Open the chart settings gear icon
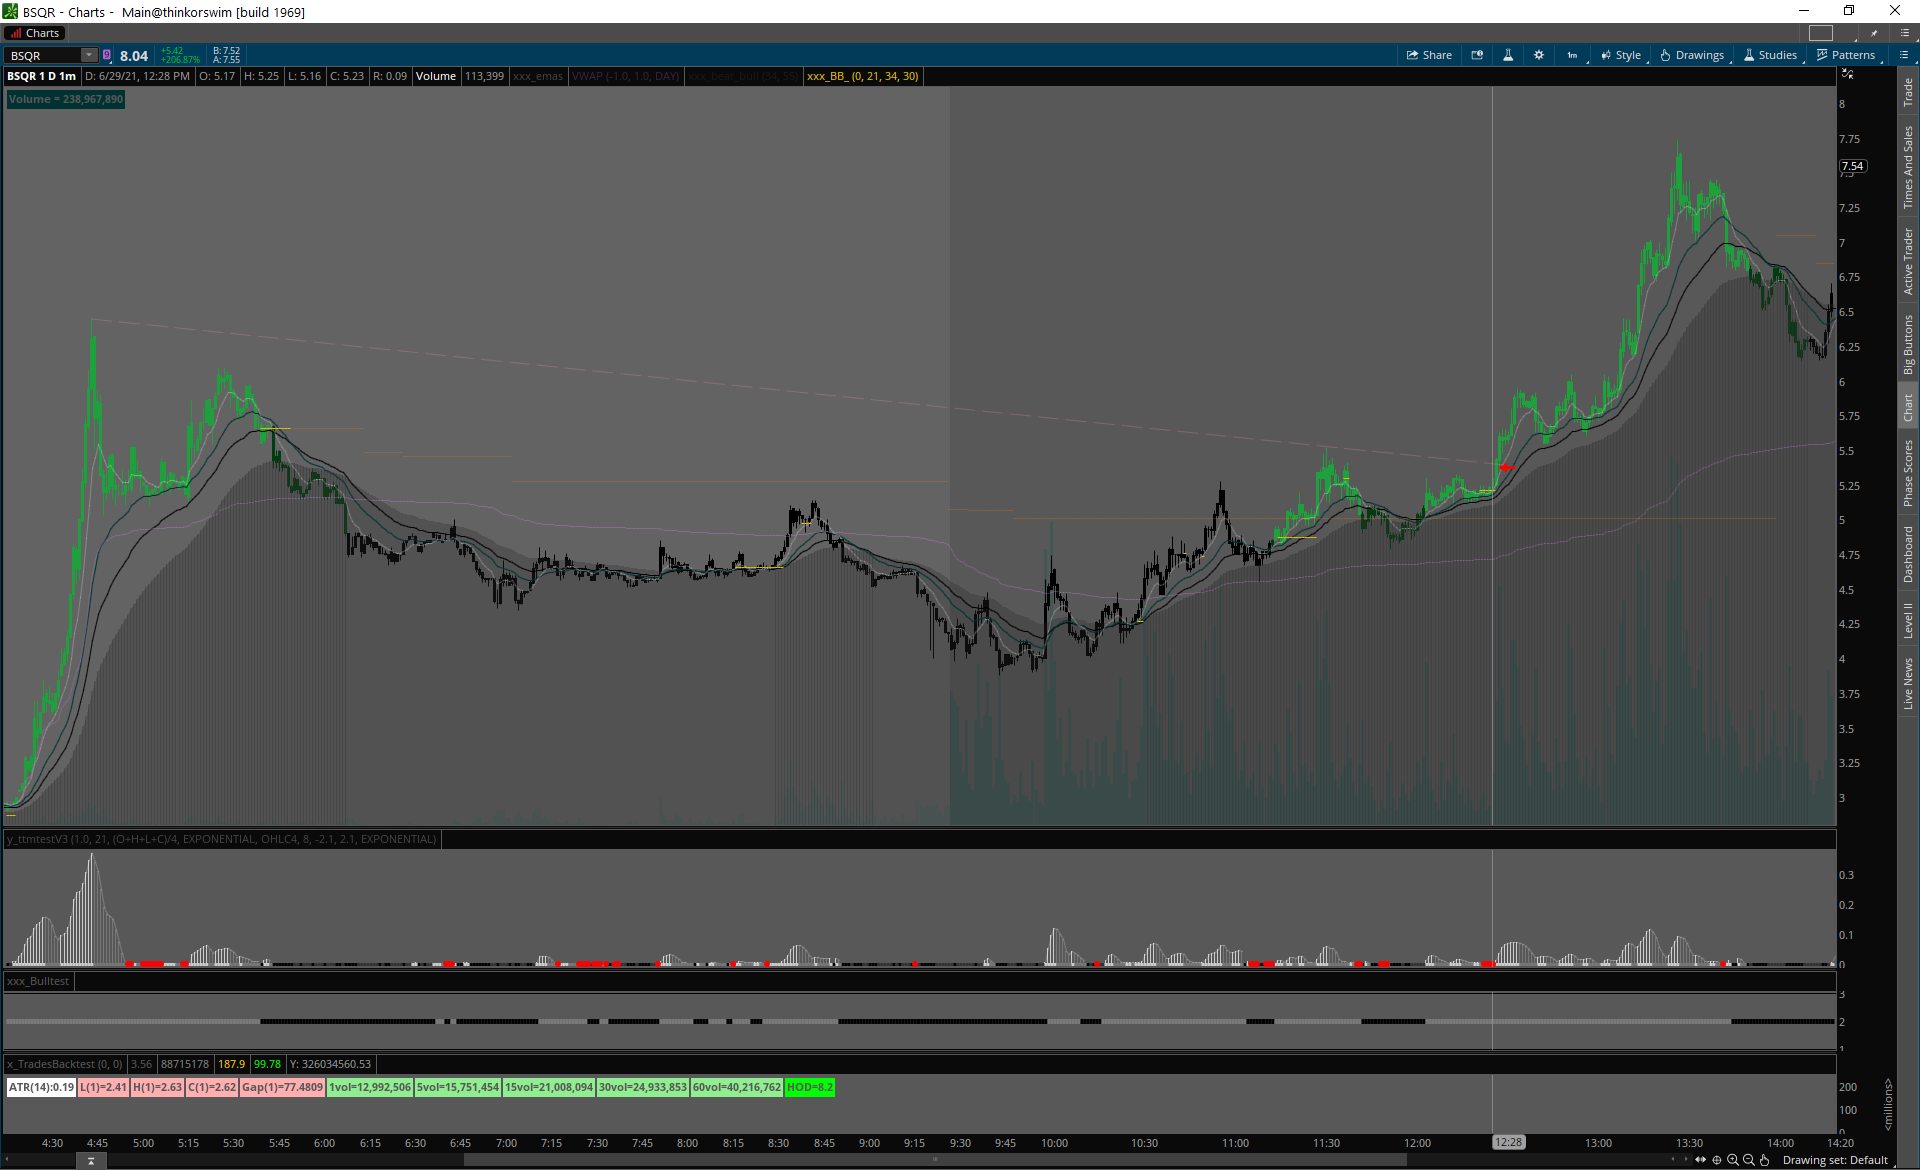Screen dimensions: 1920x1170 tap(1539, 55)
